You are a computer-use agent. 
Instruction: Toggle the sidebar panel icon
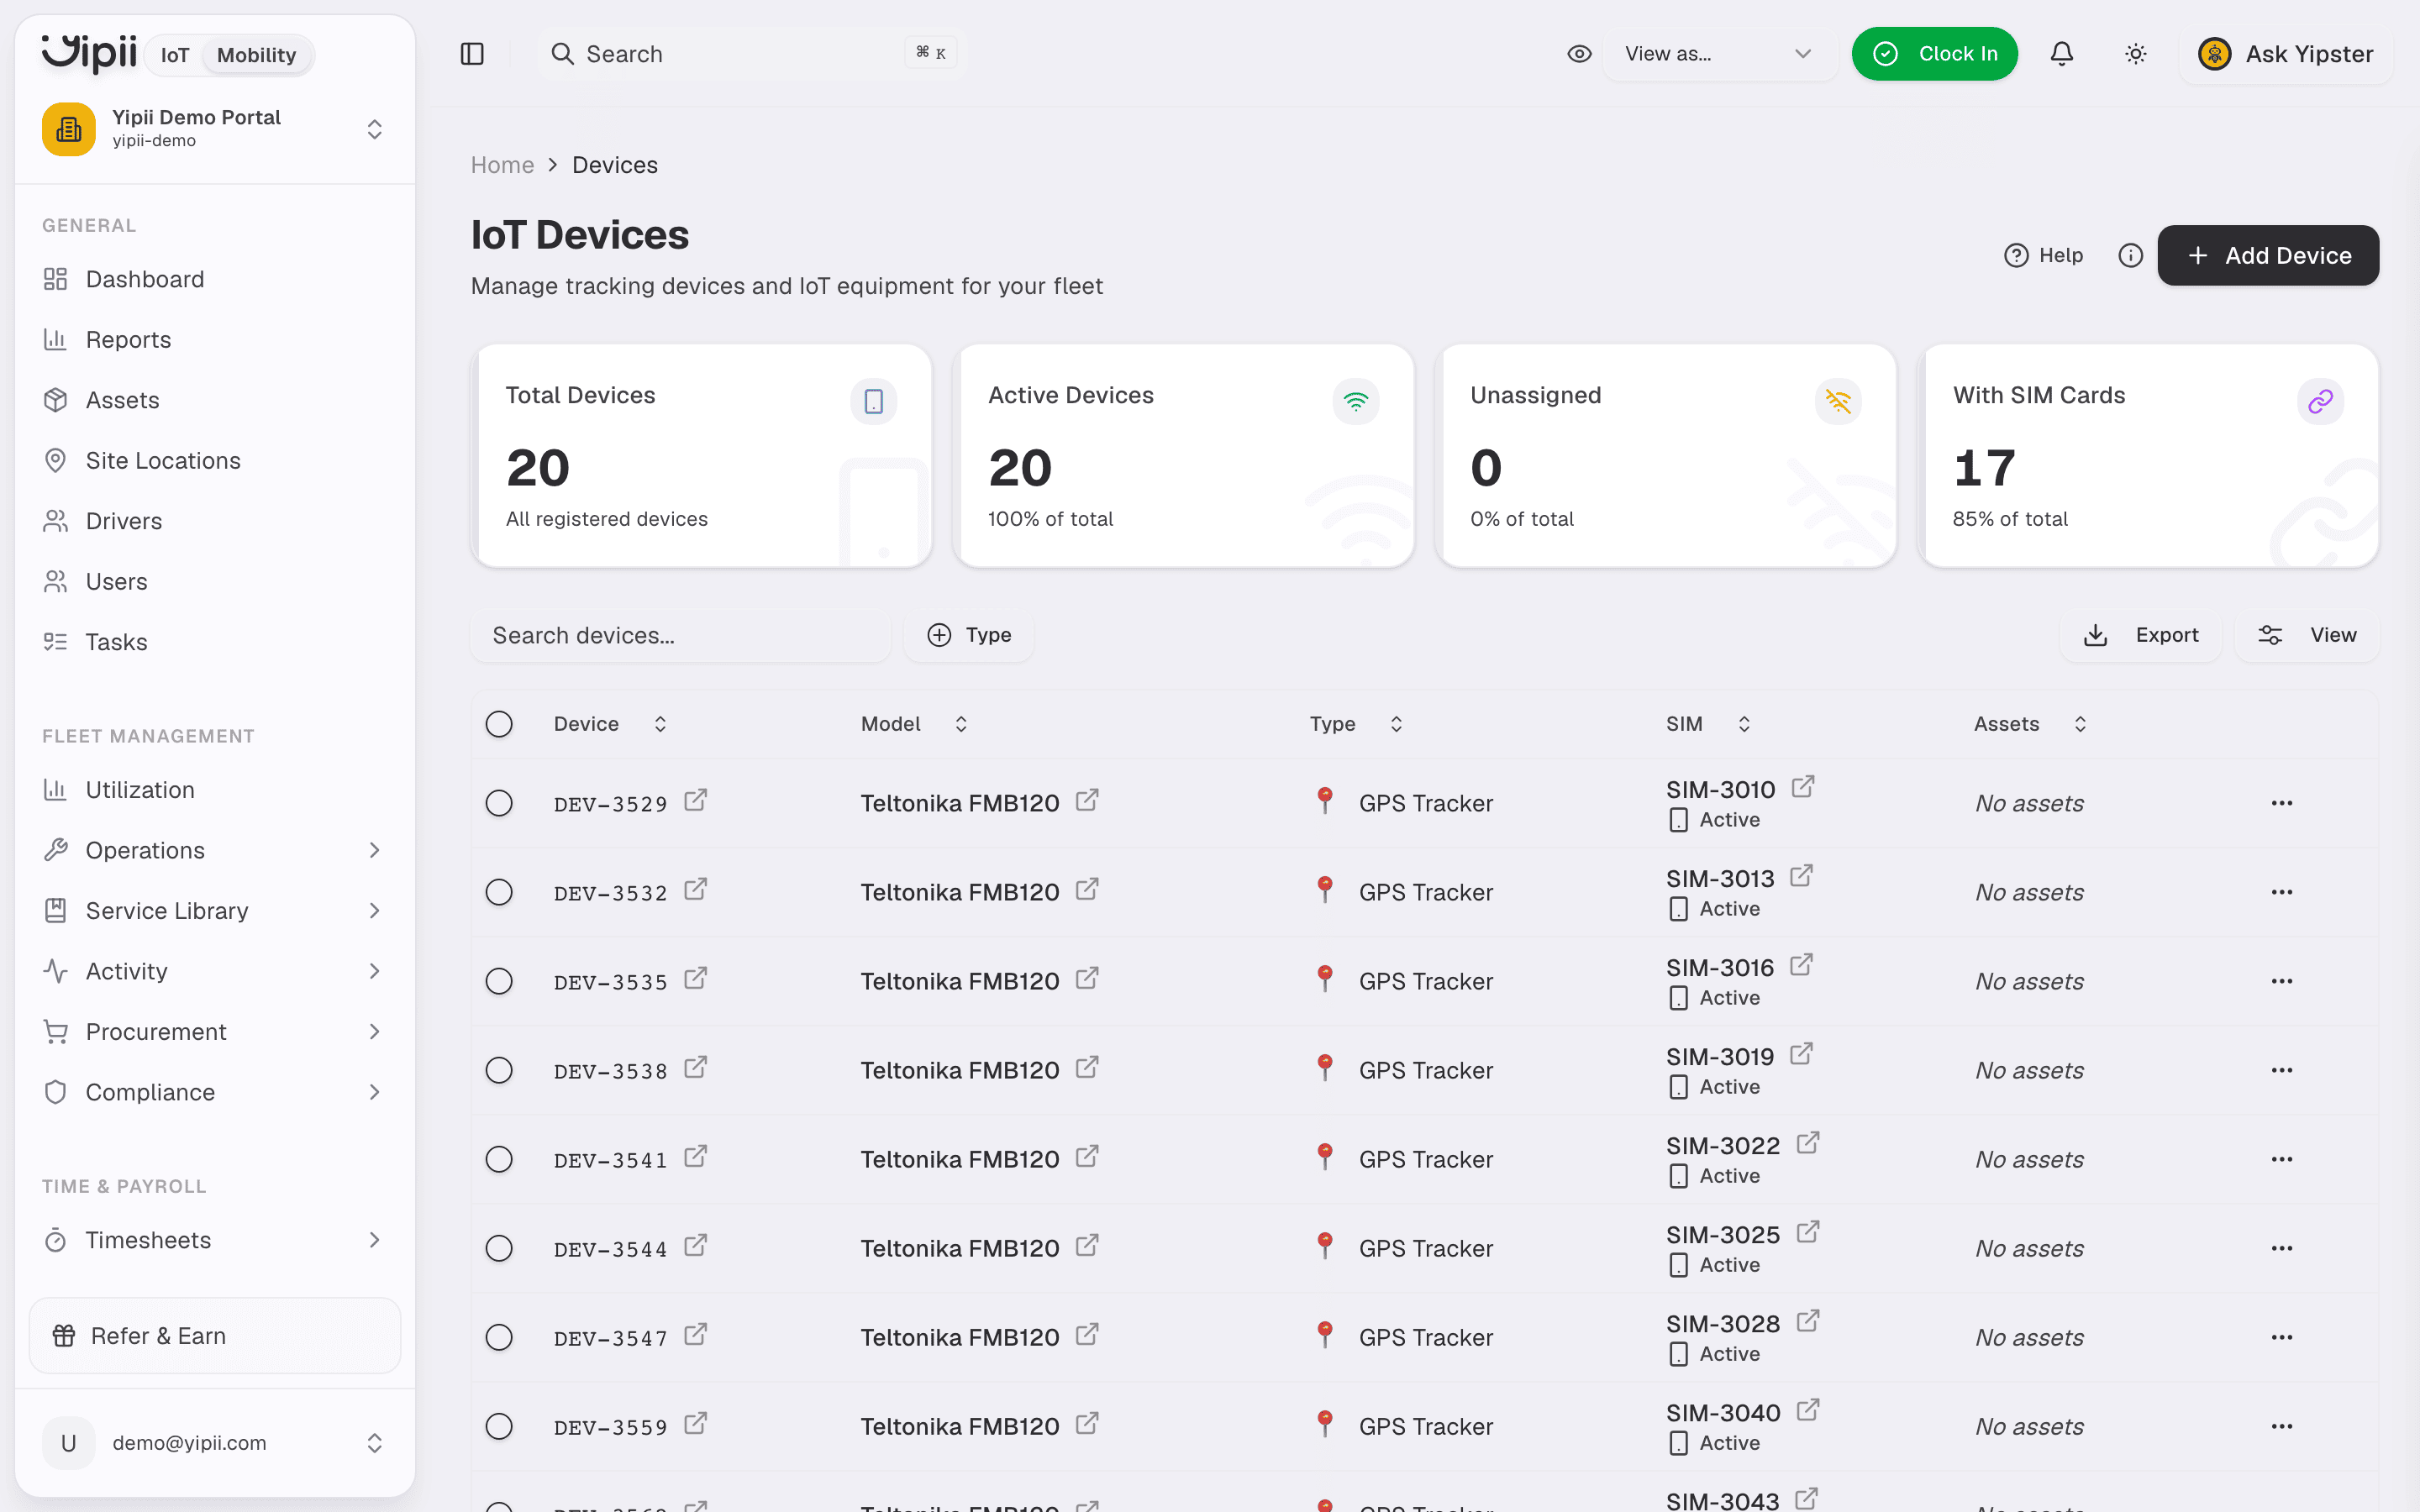click(x=472, y=54)
